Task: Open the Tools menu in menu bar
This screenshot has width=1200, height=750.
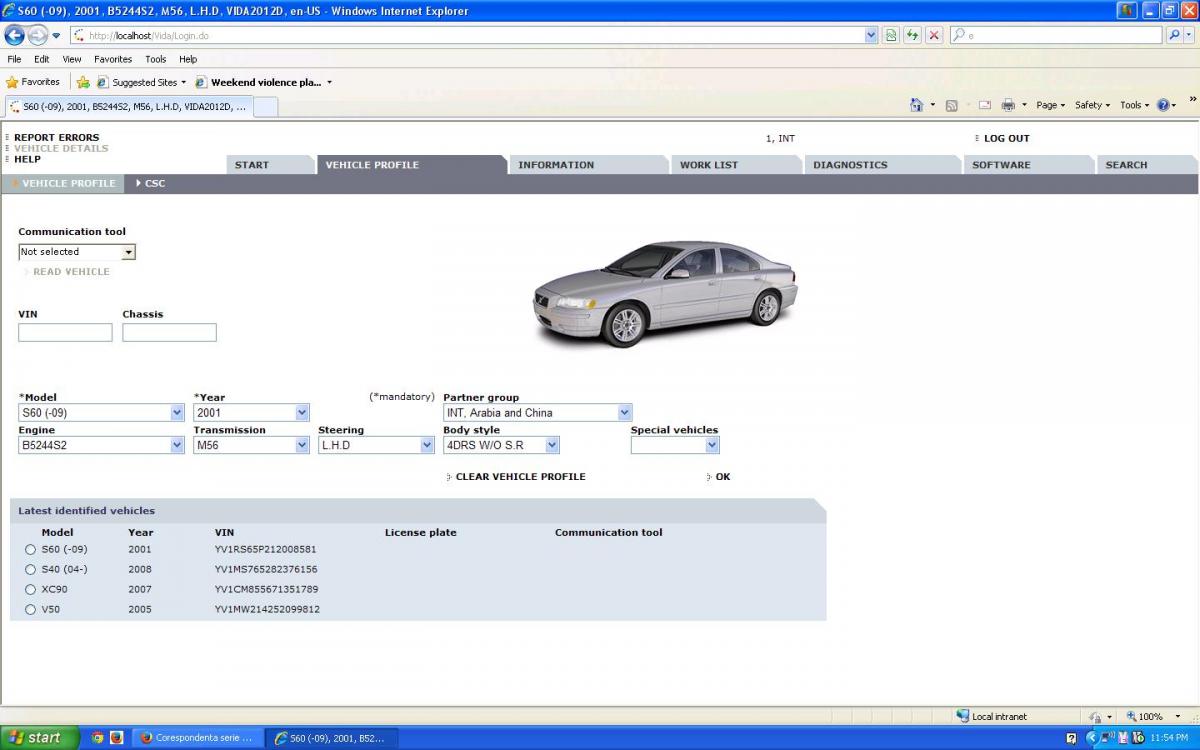Action: (156, 59)
